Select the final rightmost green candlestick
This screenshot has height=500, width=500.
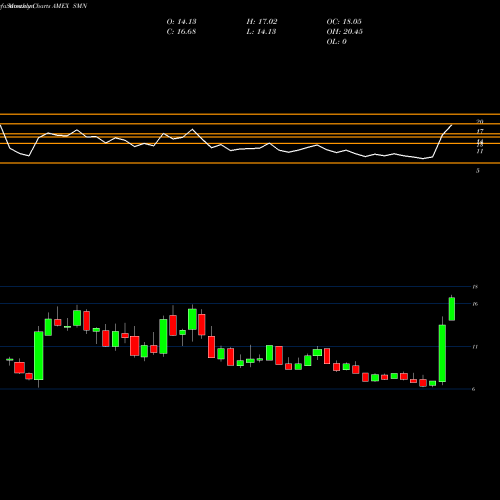(x=452, y=309)
